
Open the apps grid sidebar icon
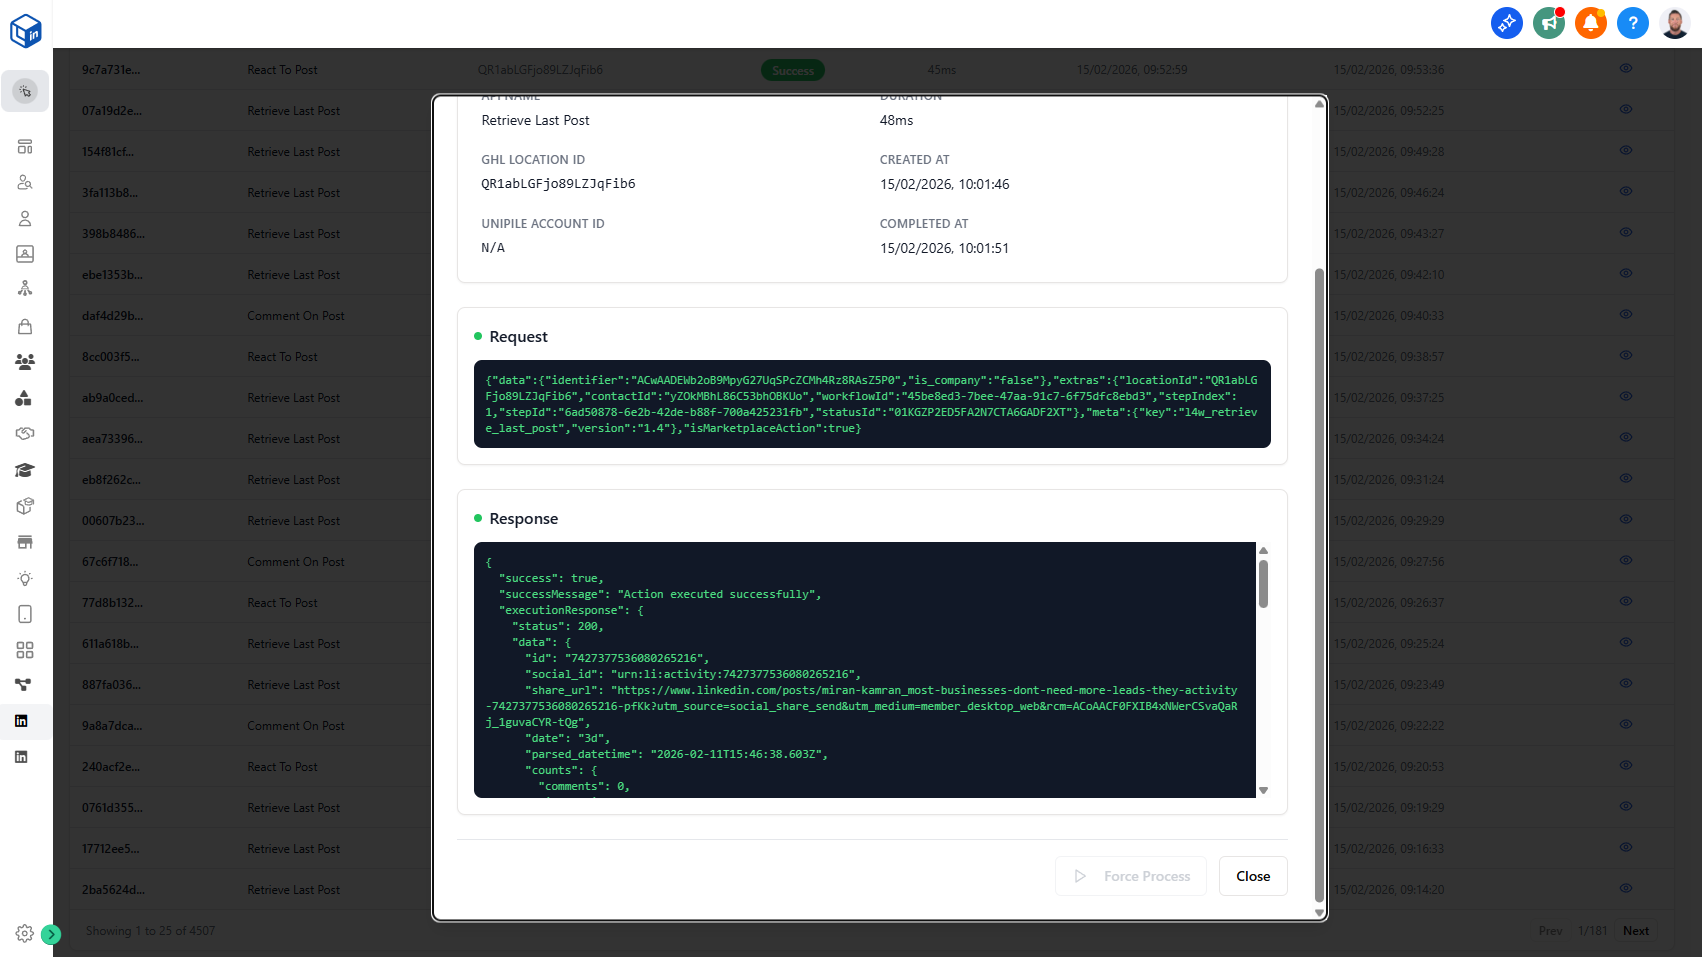coord(25,649)
